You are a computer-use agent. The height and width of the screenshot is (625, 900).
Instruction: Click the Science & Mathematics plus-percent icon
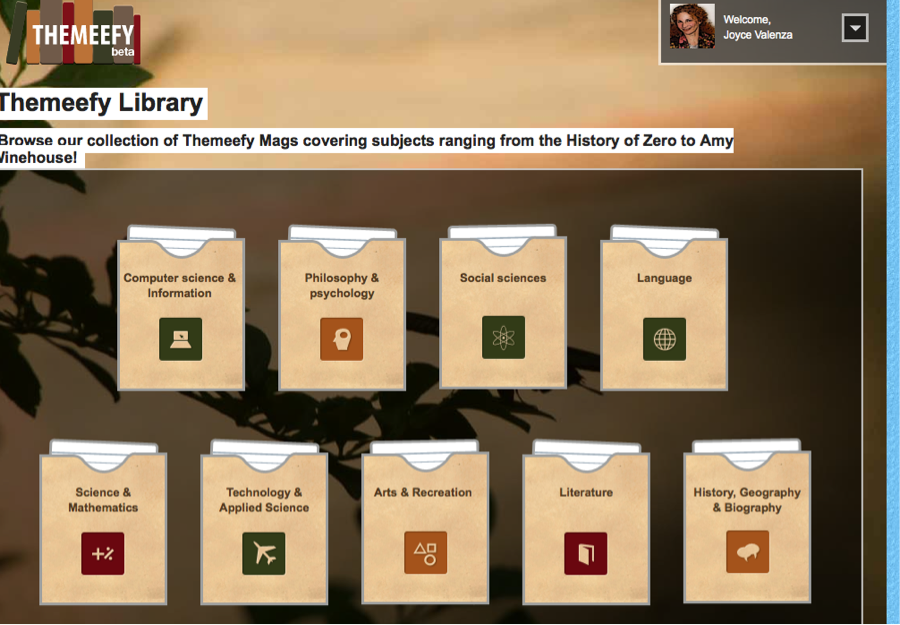tap(103, 553)
